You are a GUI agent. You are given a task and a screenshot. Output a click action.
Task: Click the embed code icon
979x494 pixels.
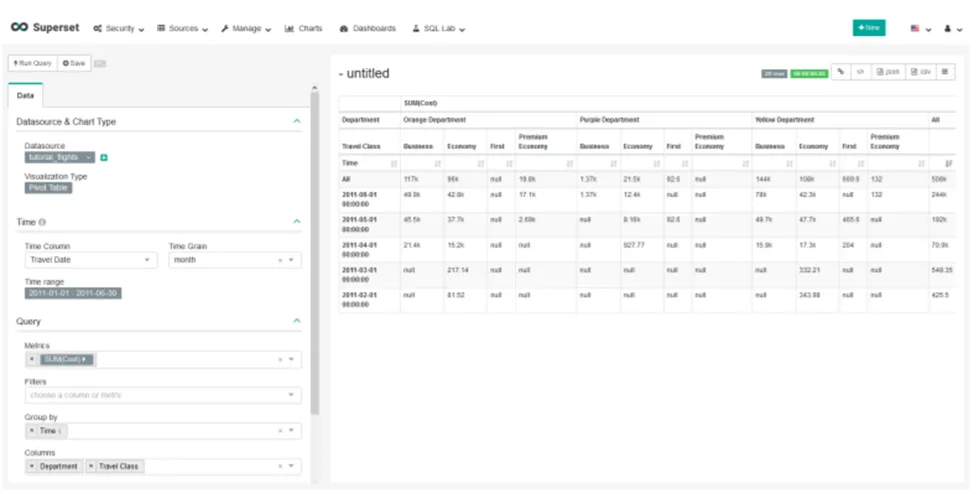coord(860,72)
